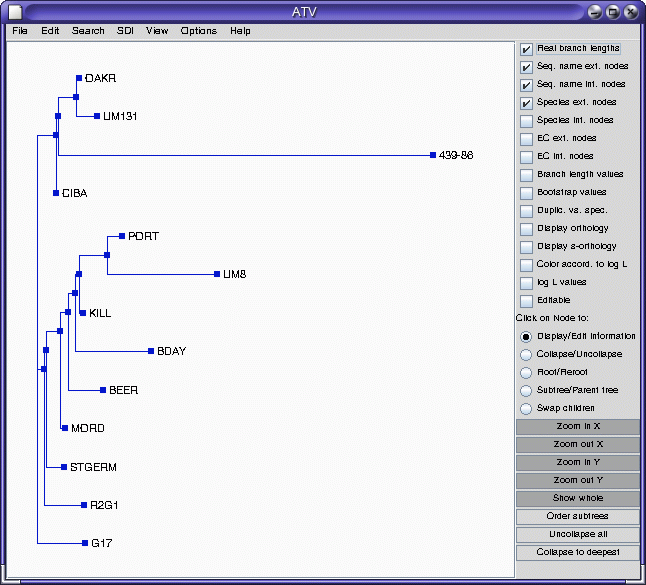Click the Show whole button
646x585 pixels.
(577, 498)
